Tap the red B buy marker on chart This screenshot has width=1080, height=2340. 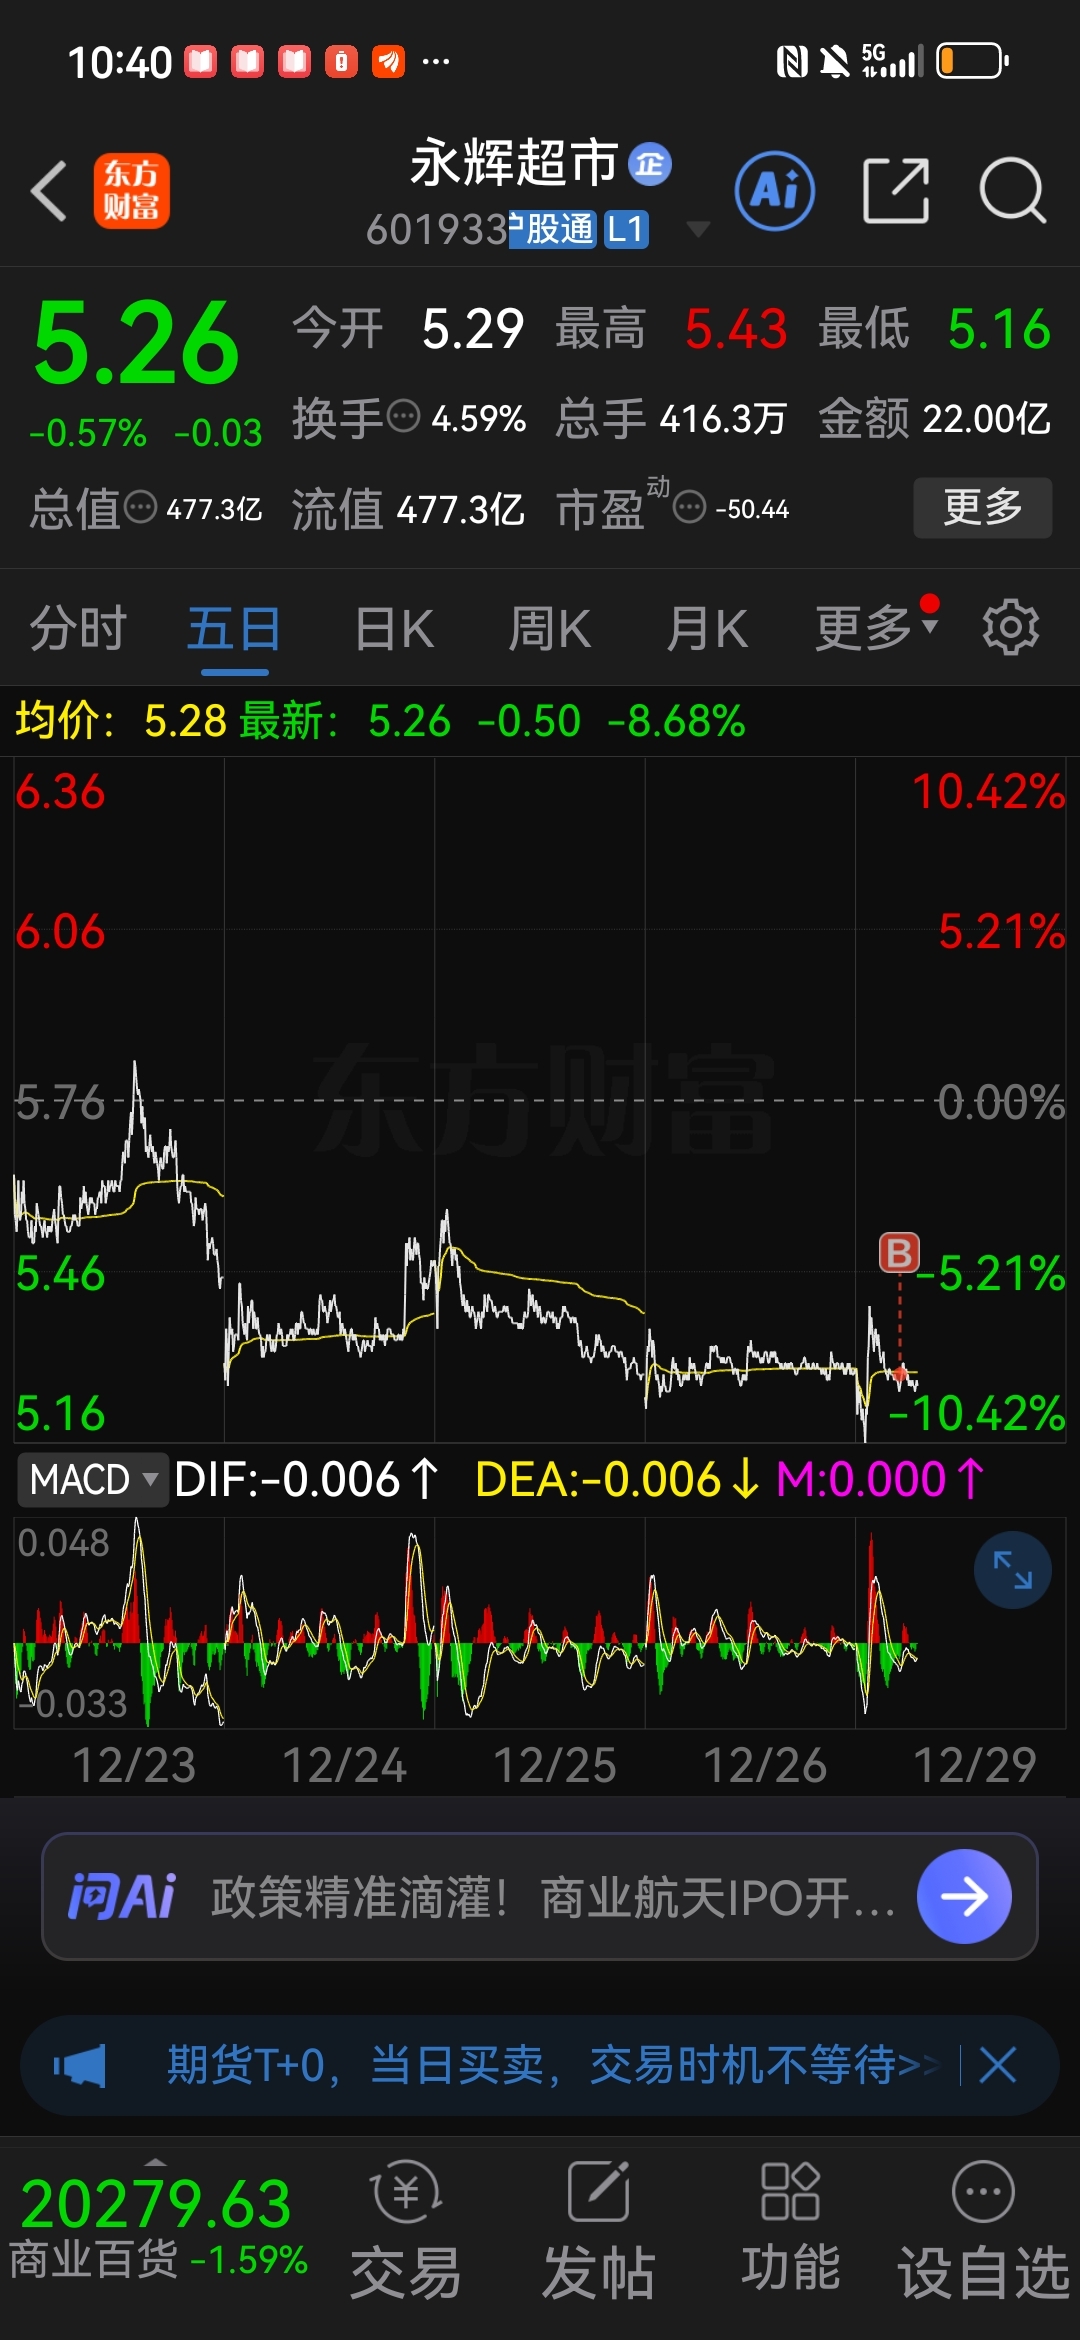click(899, 1253)
